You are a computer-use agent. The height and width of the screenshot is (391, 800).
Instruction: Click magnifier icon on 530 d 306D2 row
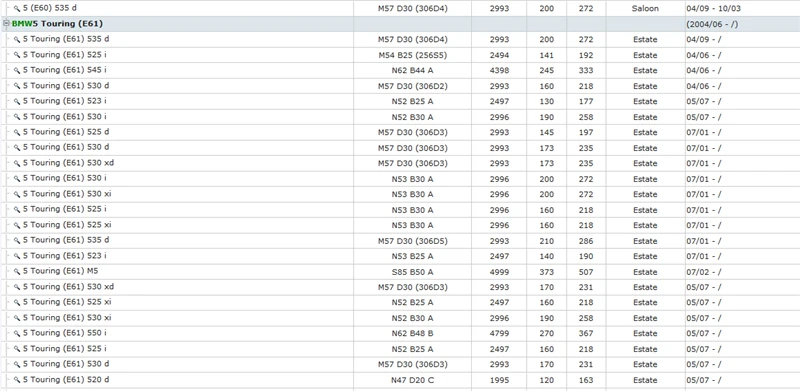[17, 86]
